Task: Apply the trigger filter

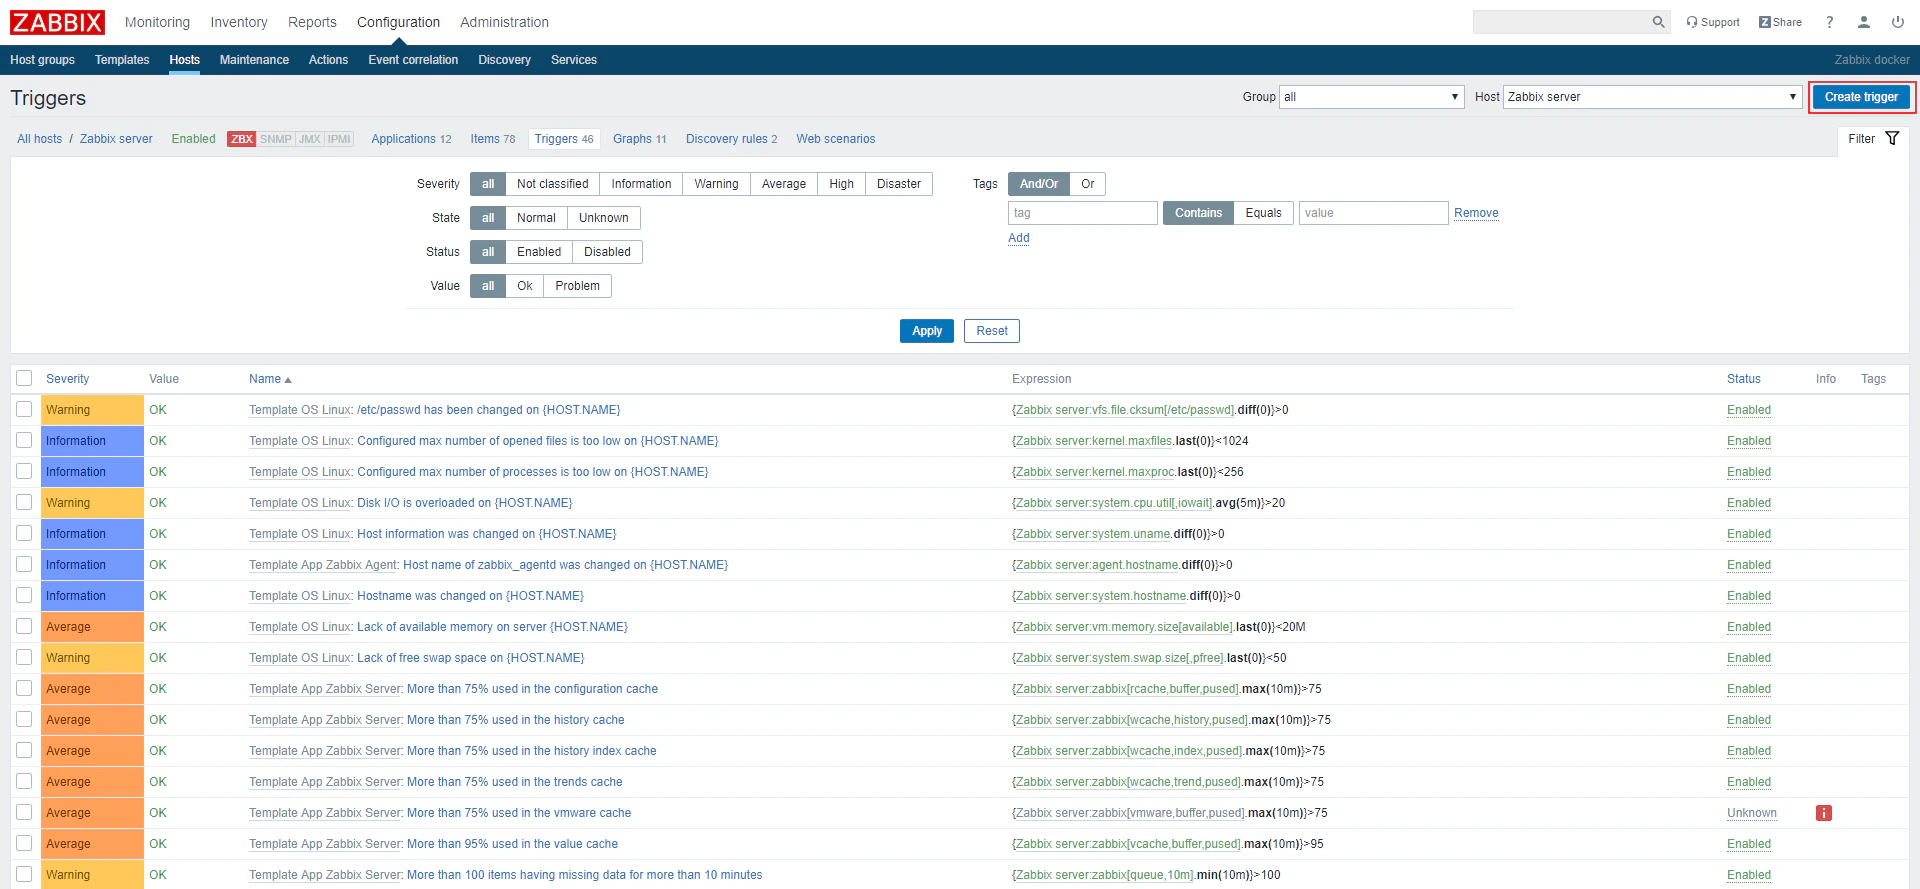Action: click(x=927, y=331)
